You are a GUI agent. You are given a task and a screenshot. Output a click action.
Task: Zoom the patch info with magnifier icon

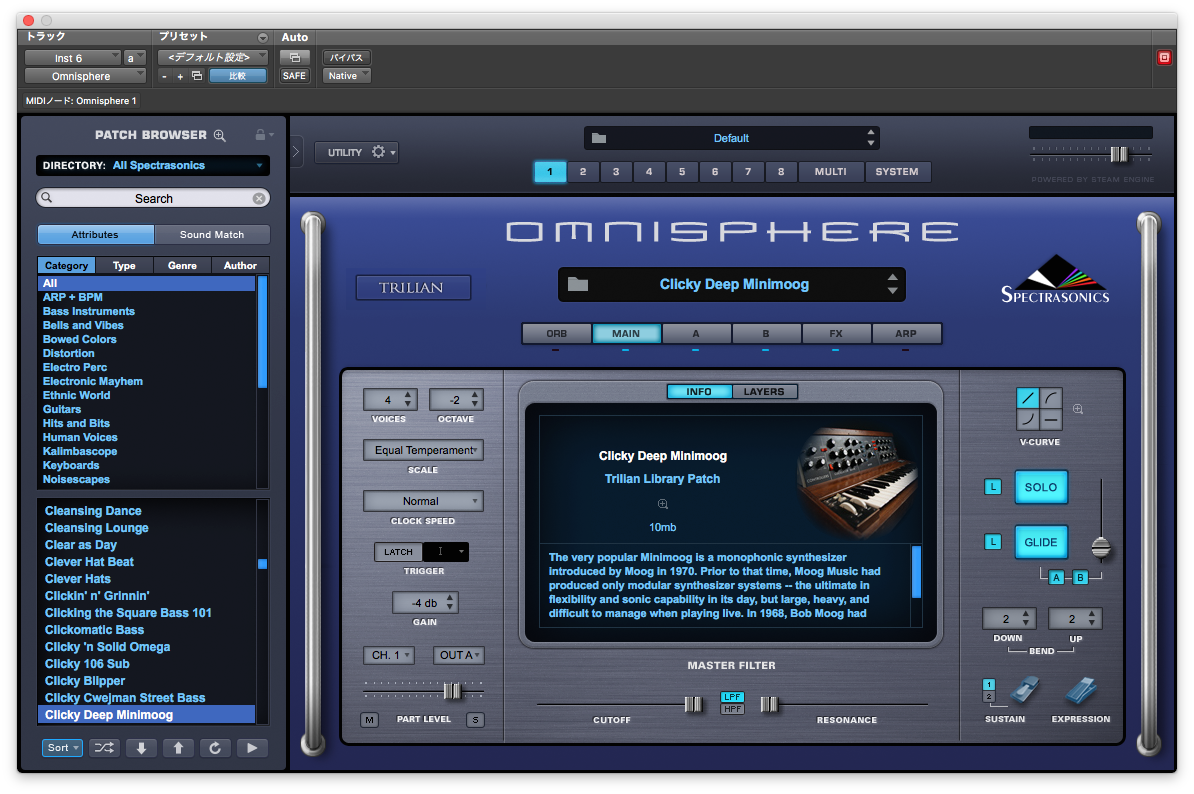pyautogui.click(x=662, y=504)
